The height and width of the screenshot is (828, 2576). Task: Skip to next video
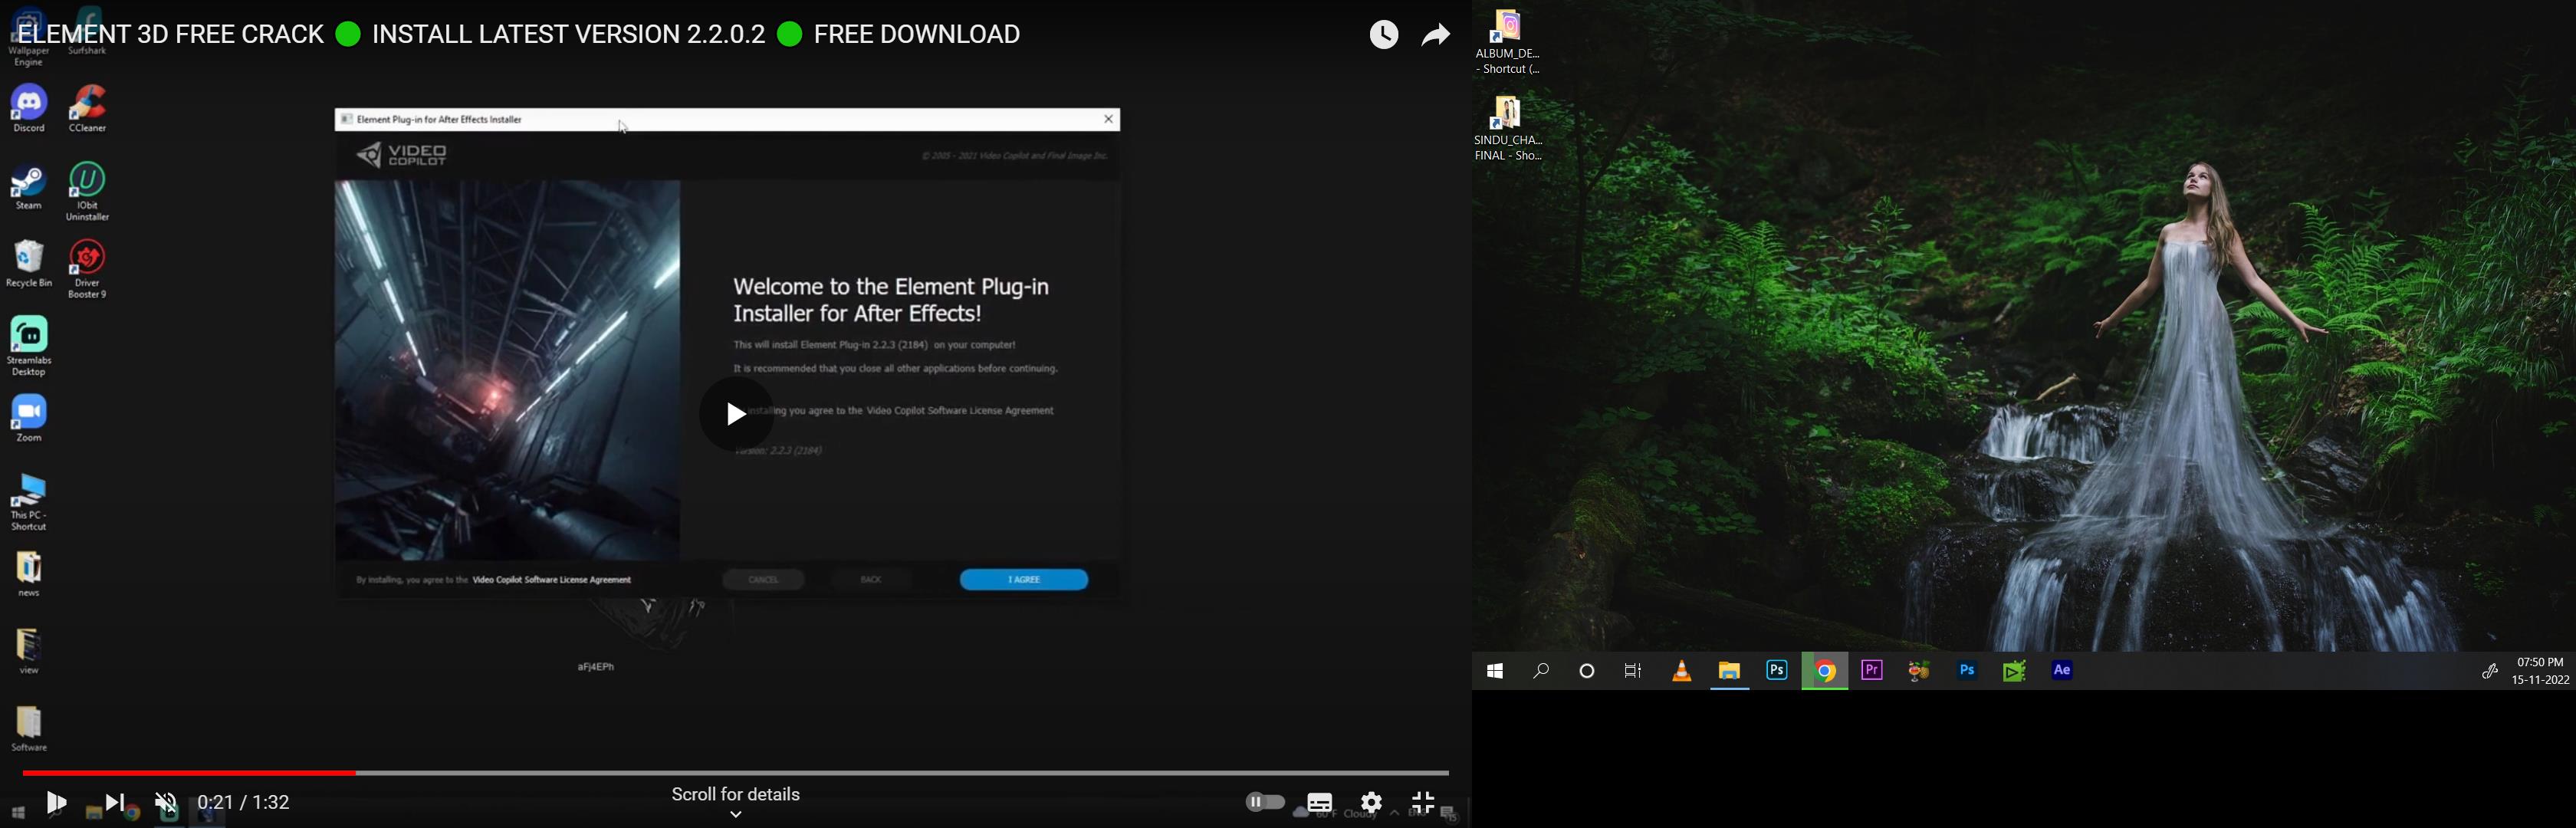click(x=115, y=803)
